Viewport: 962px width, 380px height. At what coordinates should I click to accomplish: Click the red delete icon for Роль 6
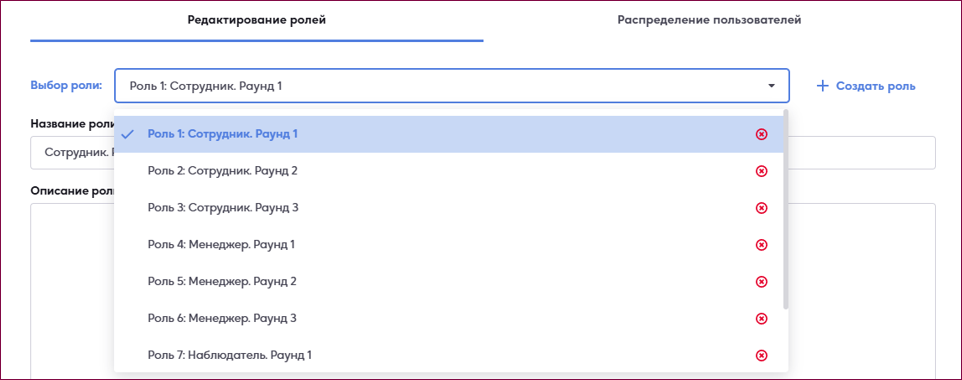(x=761, y=319)
